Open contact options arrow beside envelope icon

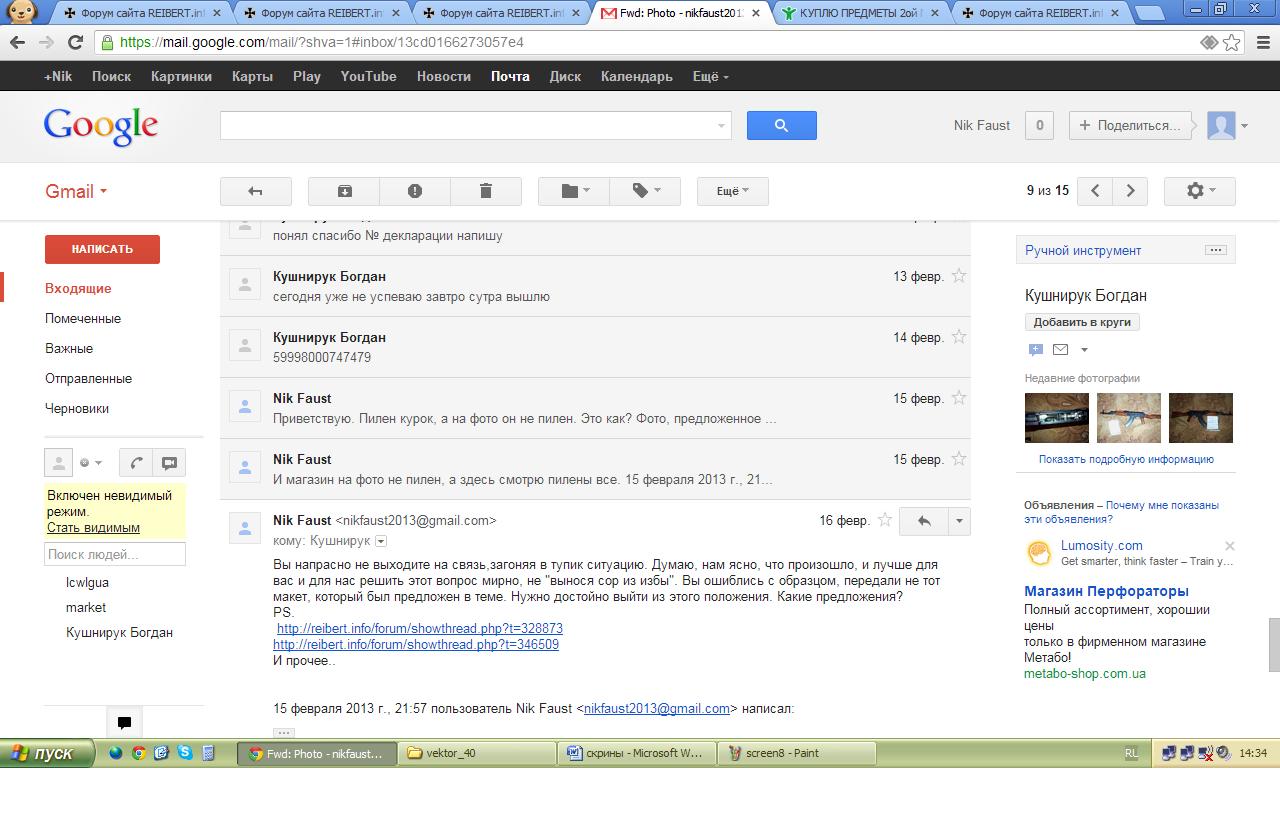coord(1084,350)
